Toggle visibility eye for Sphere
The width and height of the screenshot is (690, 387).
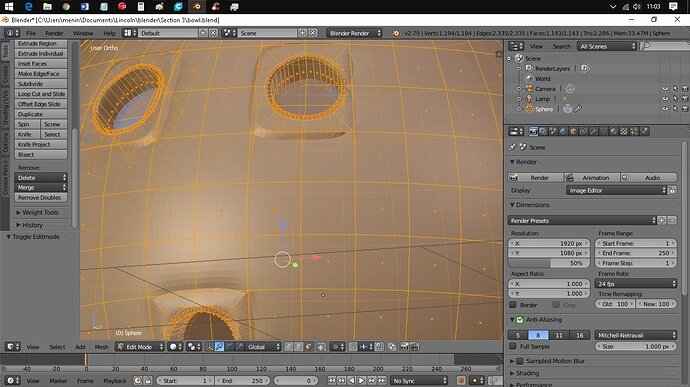(x=665, y=109)
